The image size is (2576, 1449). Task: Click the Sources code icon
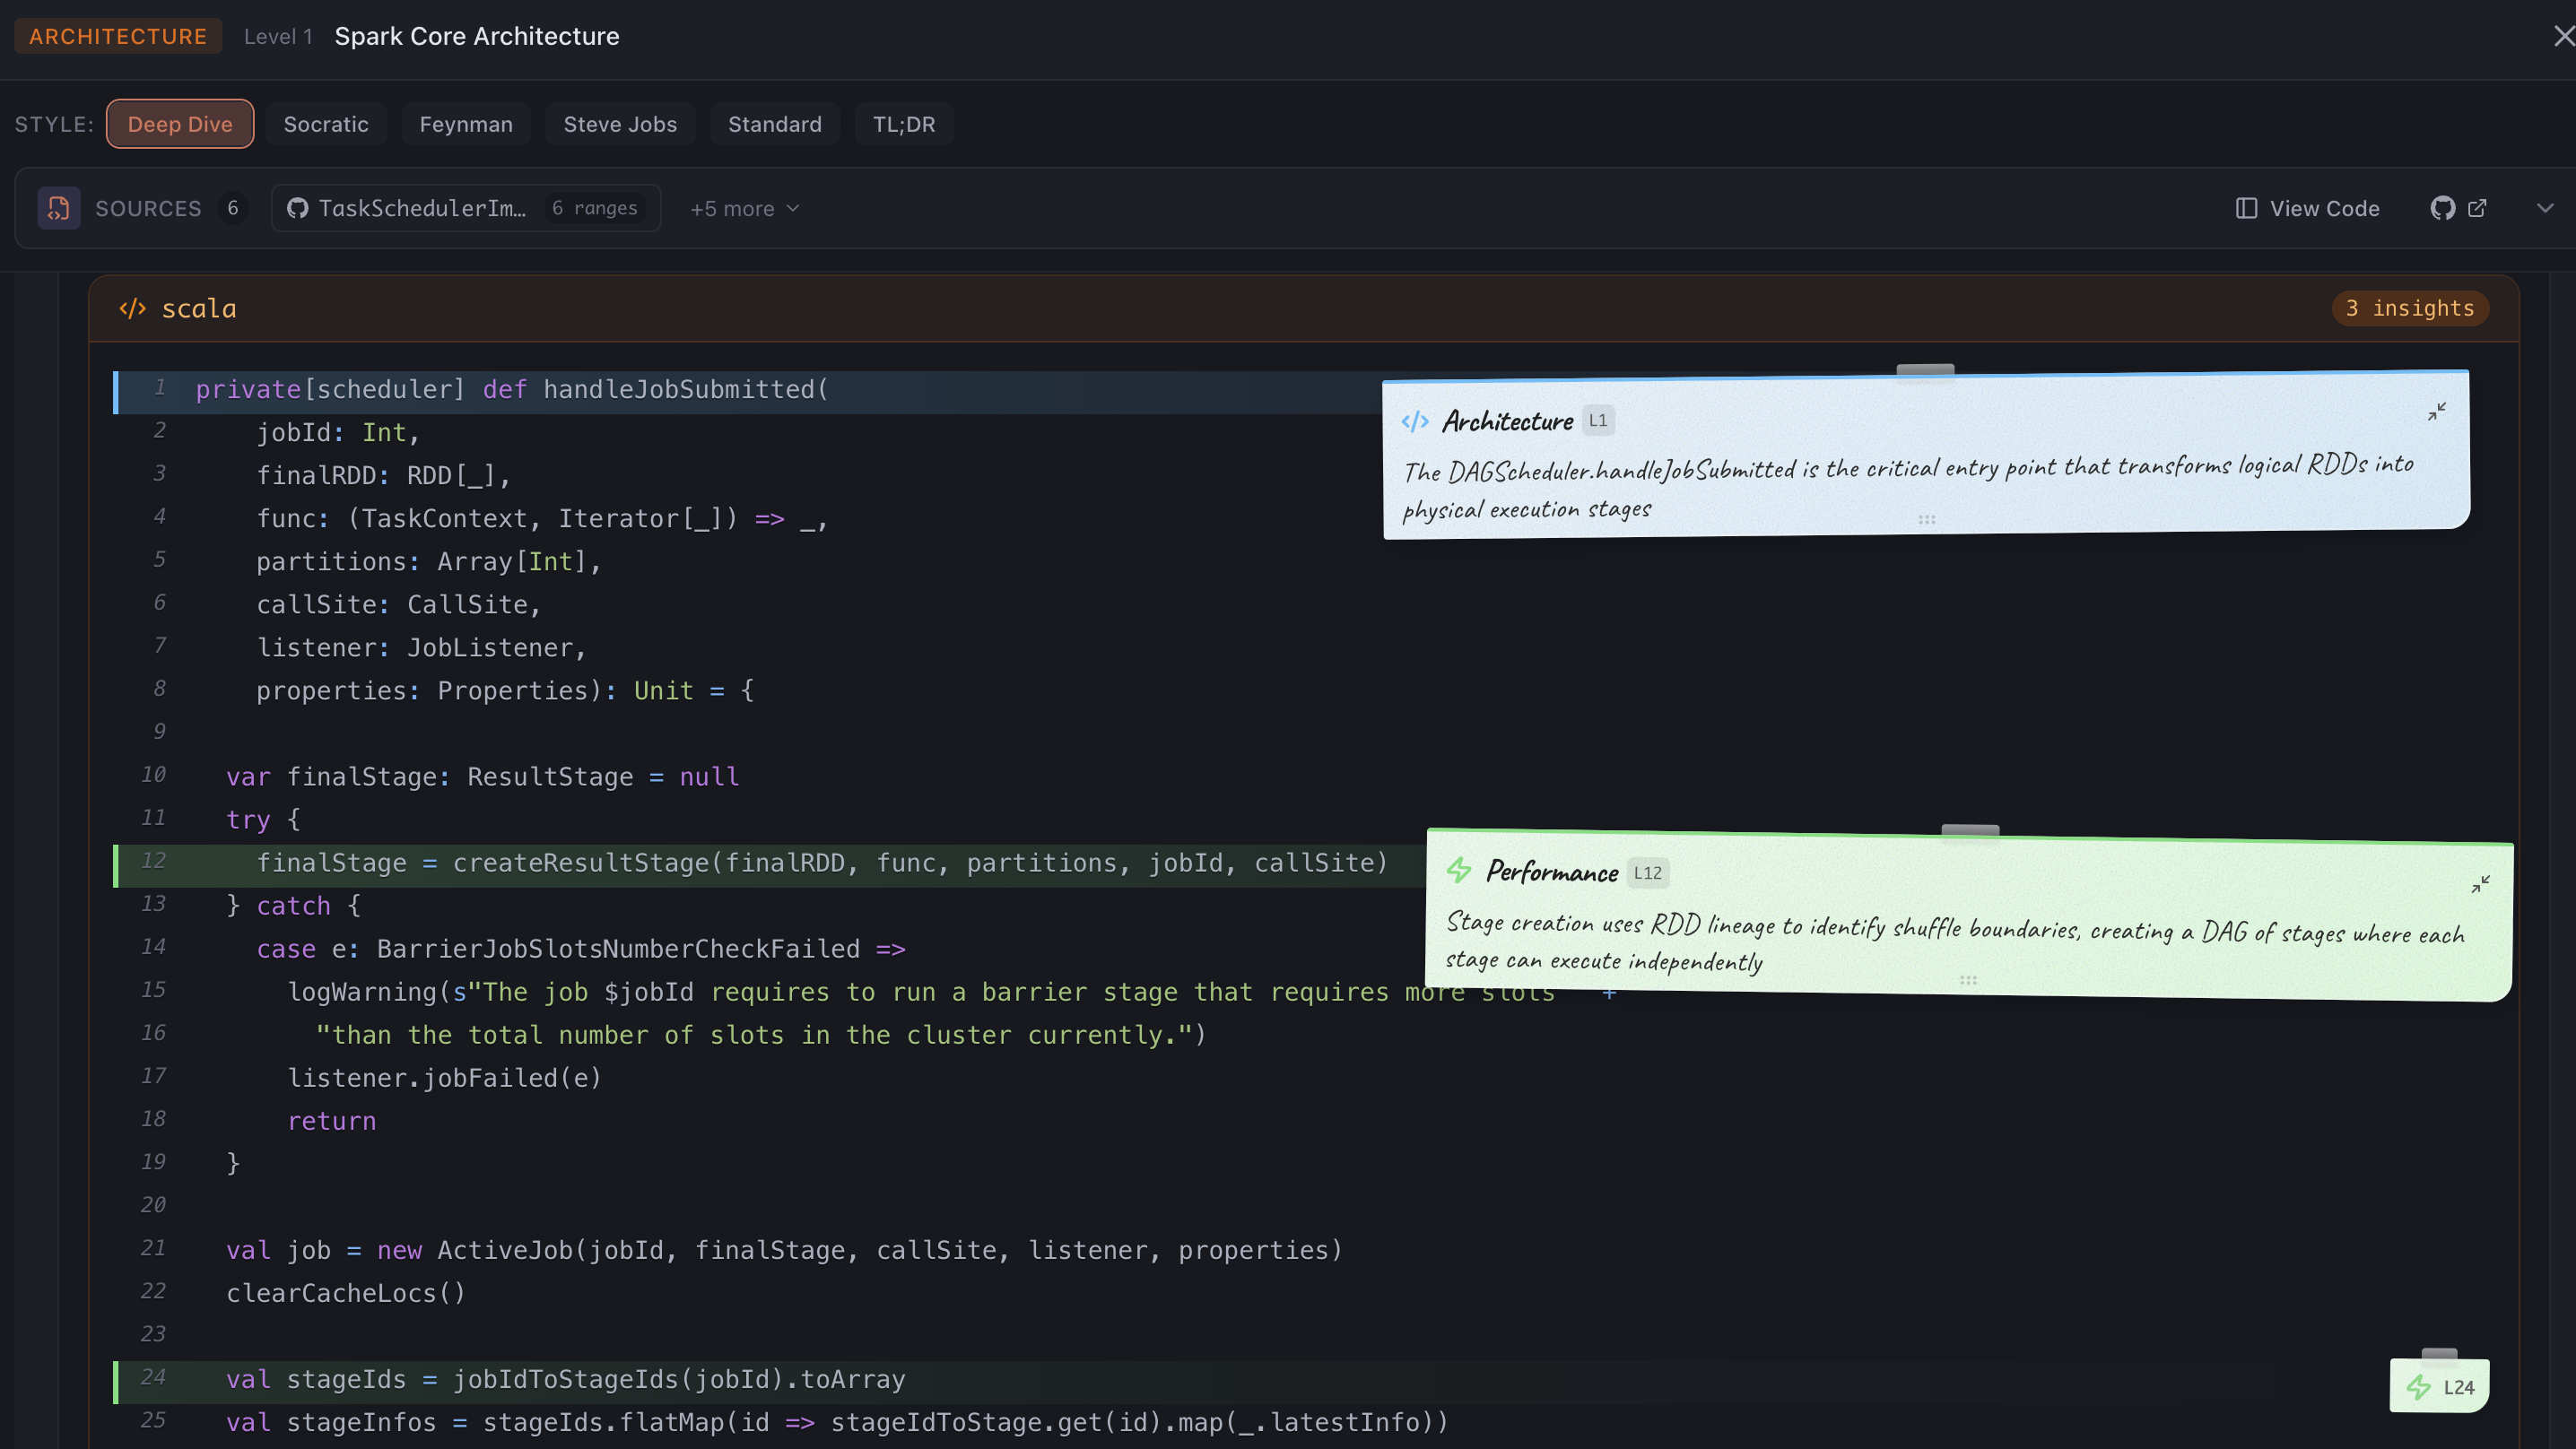(58, 208)
